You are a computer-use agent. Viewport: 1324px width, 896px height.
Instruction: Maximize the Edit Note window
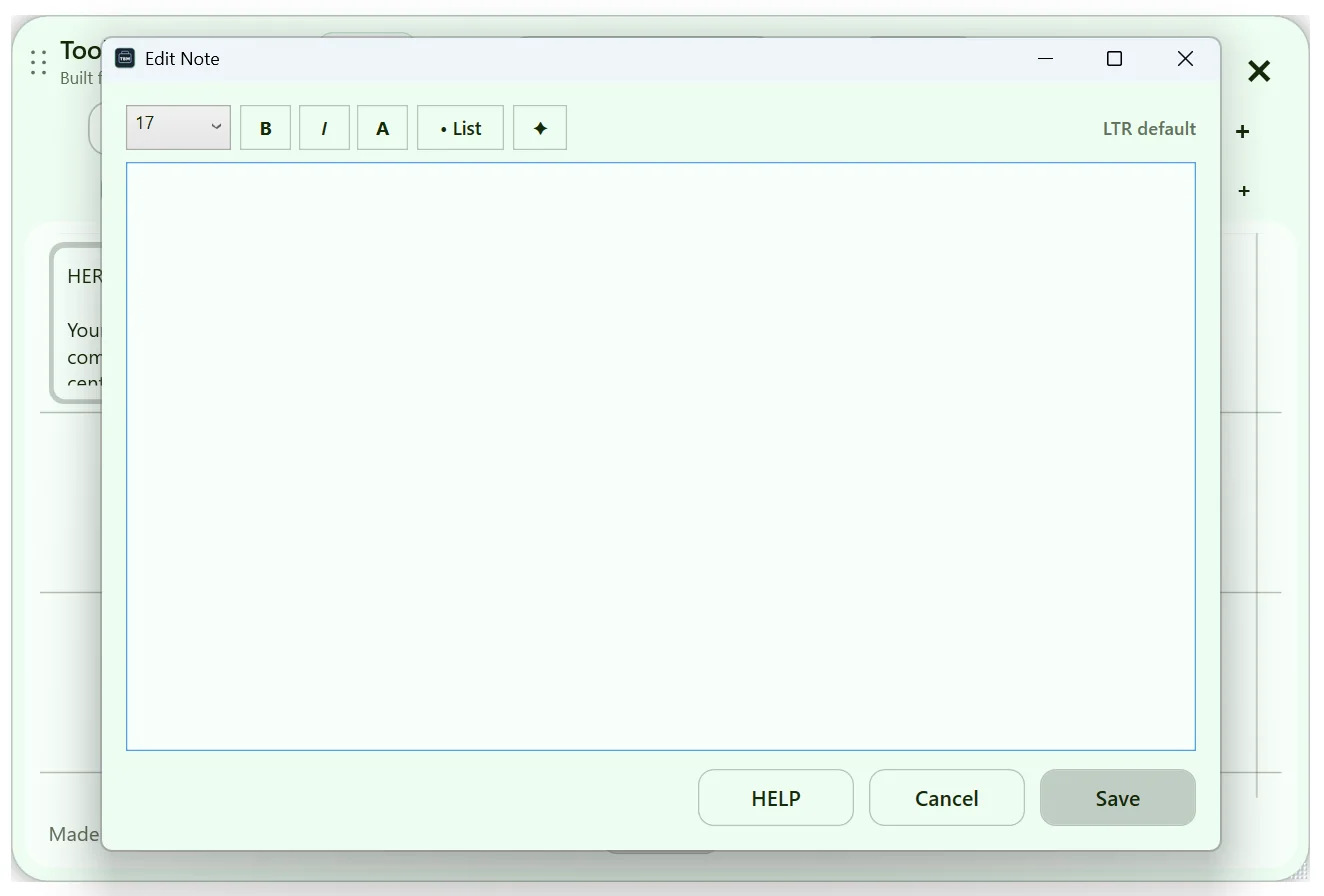tap(1114, 59)
